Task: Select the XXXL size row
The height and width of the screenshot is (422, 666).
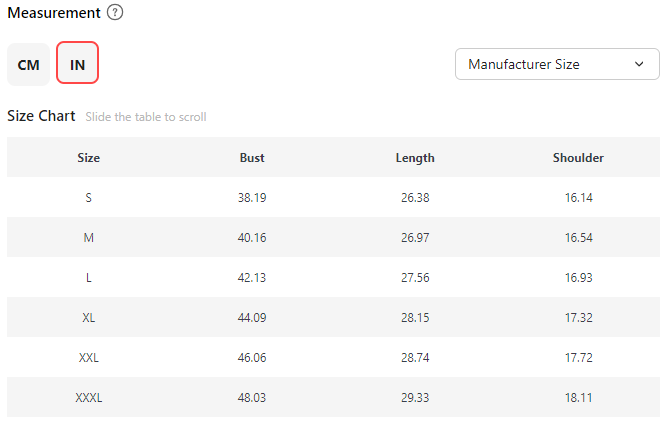Action: 89,397
